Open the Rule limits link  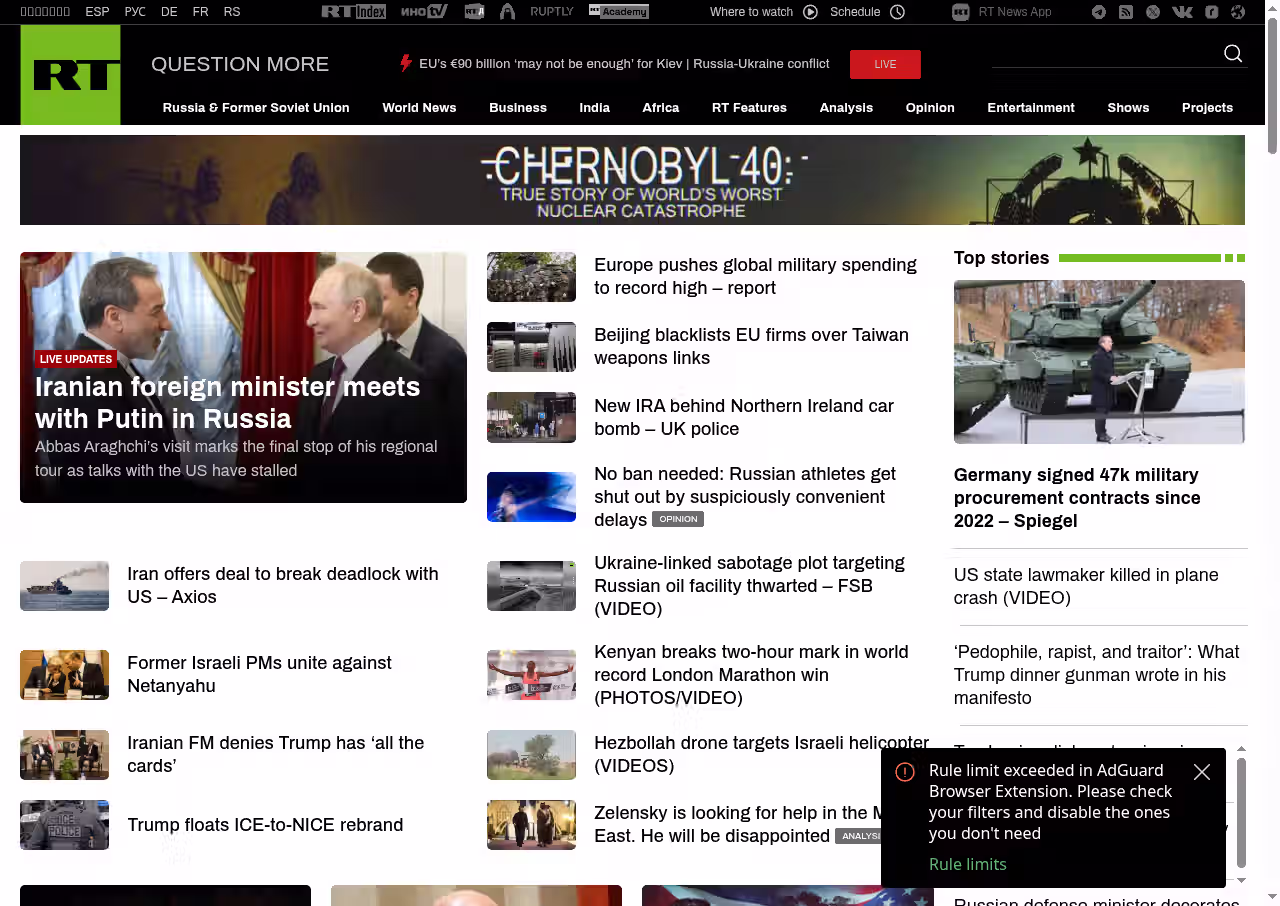(967, 864)
